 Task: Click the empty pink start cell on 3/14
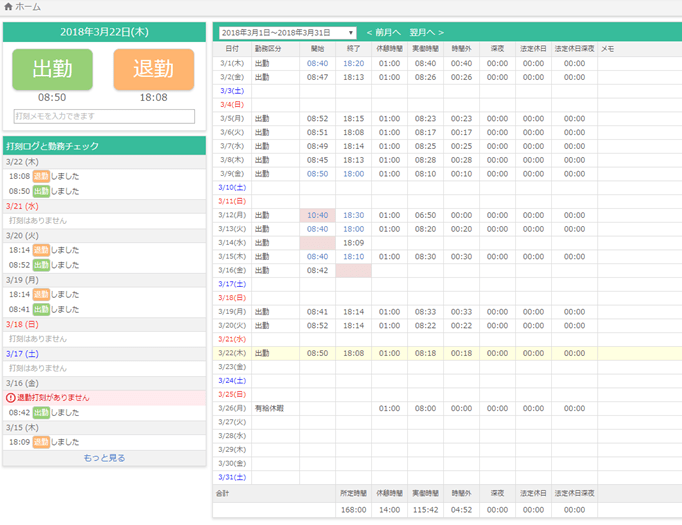click(x=317, y=243)
